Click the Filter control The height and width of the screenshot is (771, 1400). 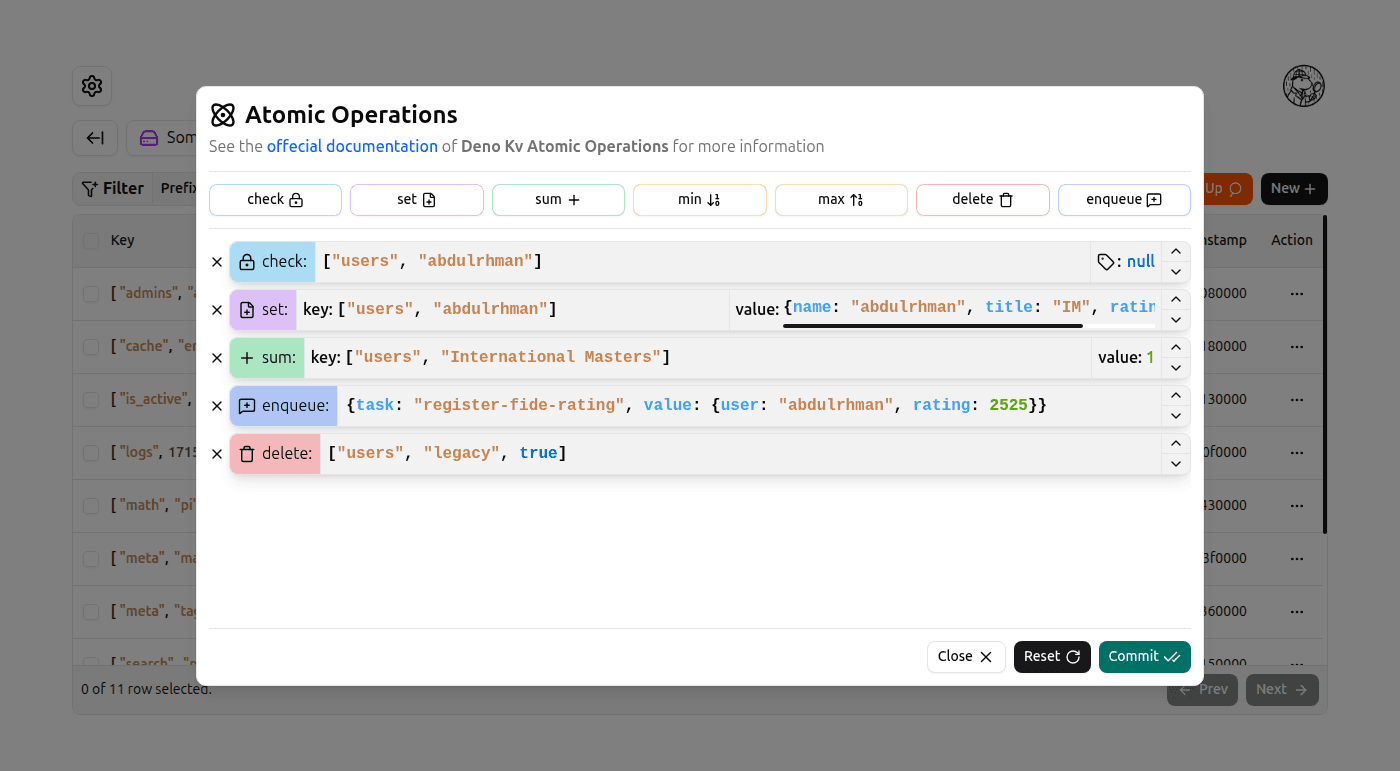click(x=111, y=188)
